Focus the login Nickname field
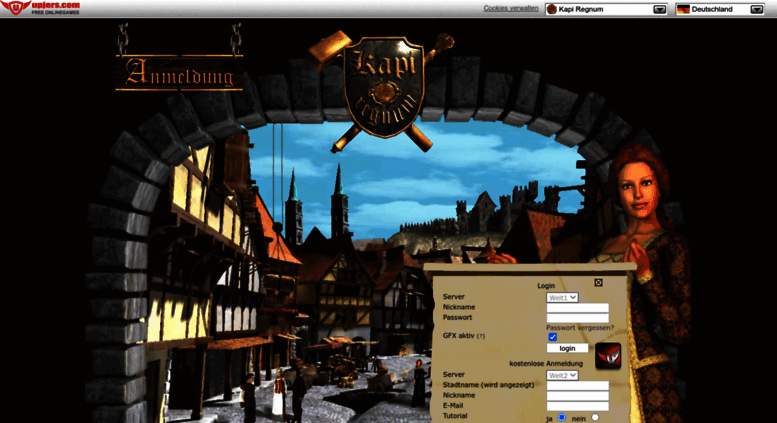 click(577, 308)
